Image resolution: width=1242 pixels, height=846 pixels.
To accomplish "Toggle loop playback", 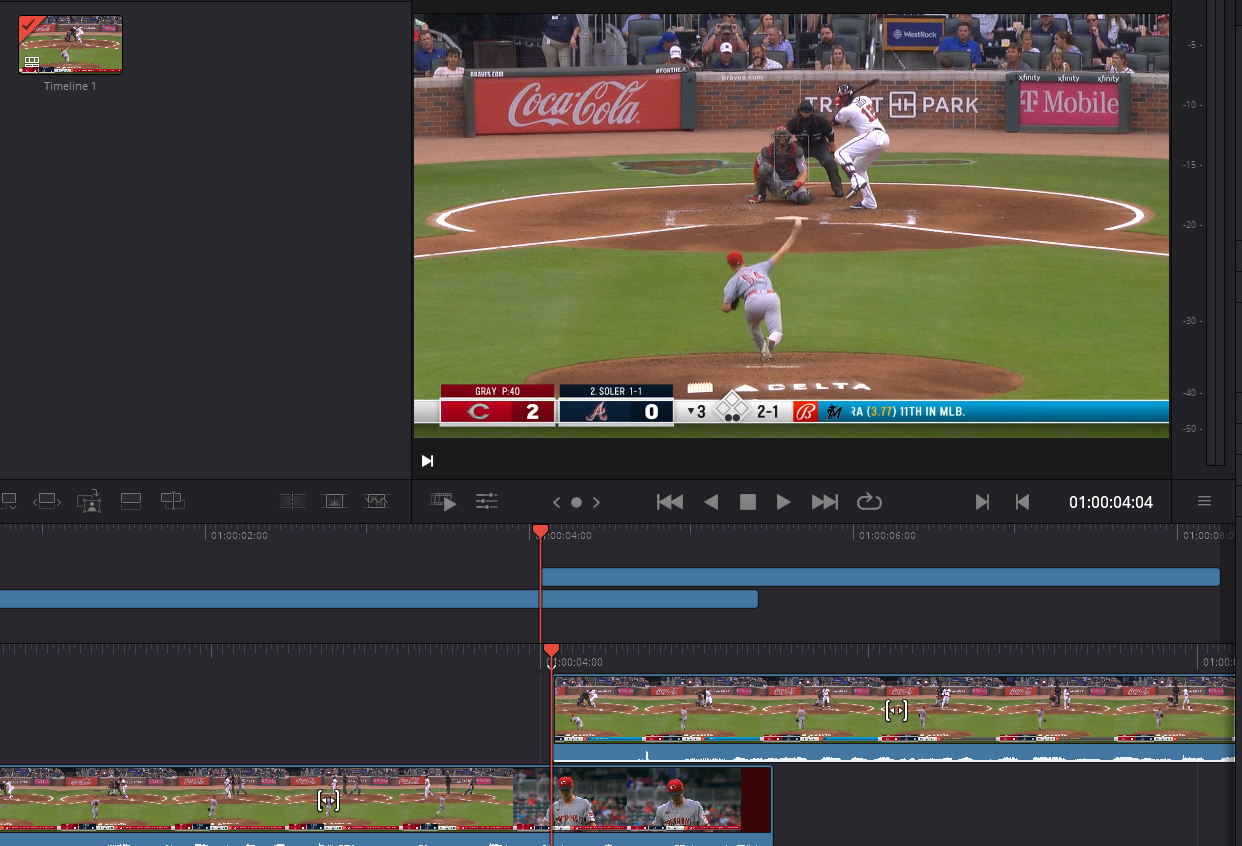I will 869,502.
